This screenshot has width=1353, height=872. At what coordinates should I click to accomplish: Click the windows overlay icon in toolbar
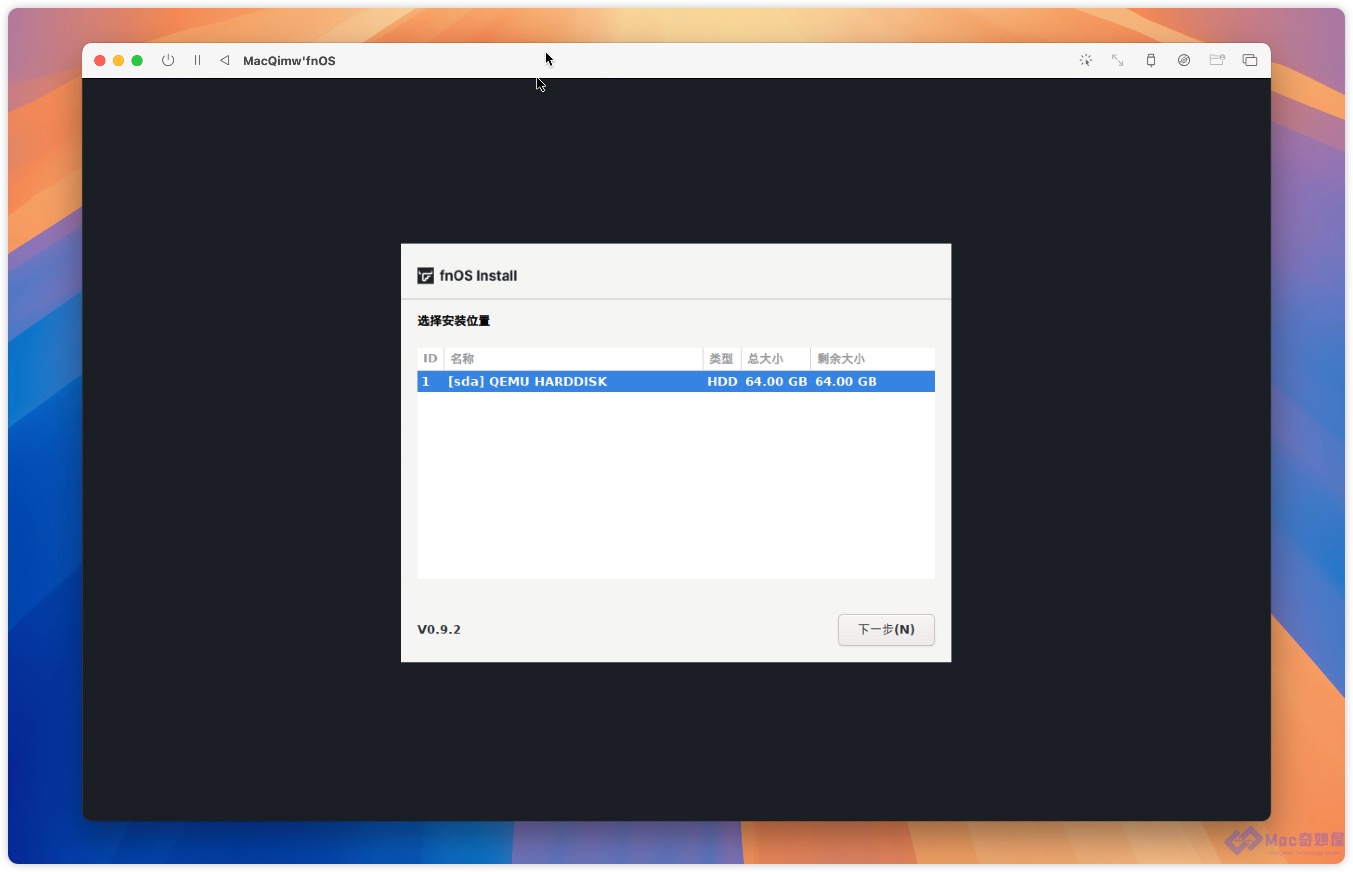point(1250,60)
